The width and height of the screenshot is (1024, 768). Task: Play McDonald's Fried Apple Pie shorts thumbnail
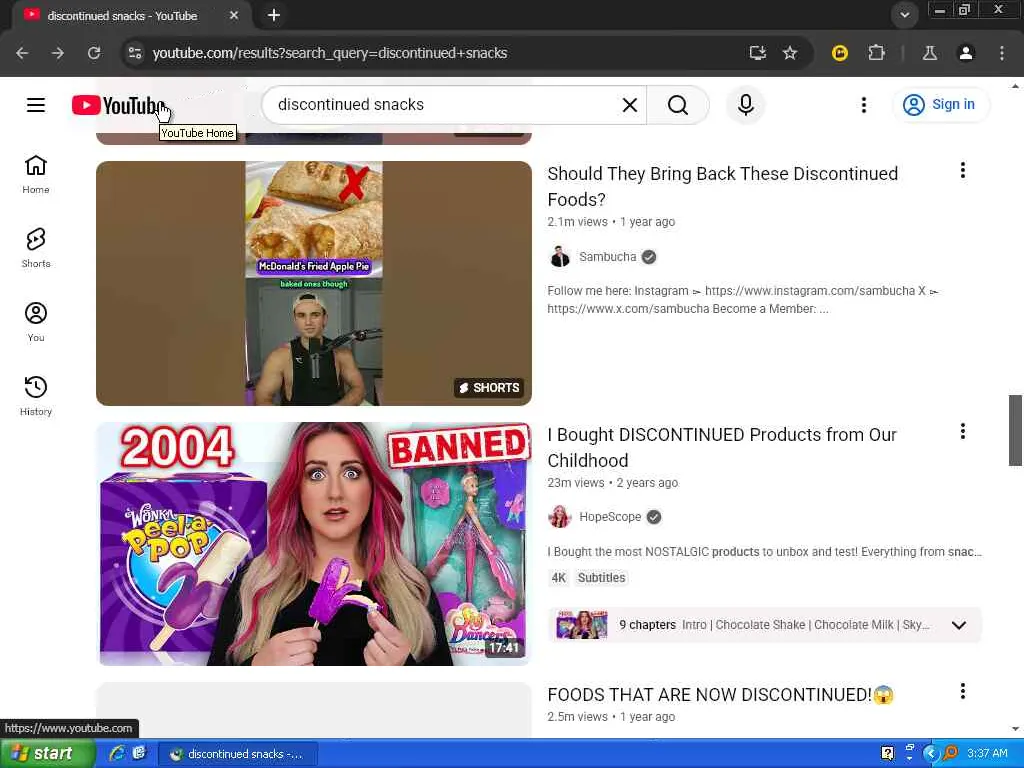[313, 283]
